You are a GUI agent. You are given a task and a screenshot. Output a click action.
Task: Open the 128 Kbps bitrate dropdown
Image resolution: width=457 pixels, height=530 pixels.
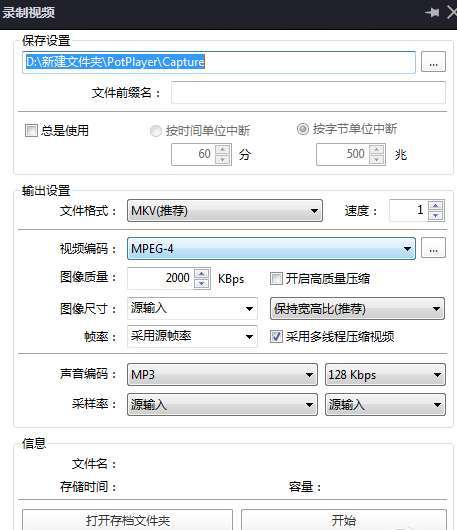(x=385, y=375)
